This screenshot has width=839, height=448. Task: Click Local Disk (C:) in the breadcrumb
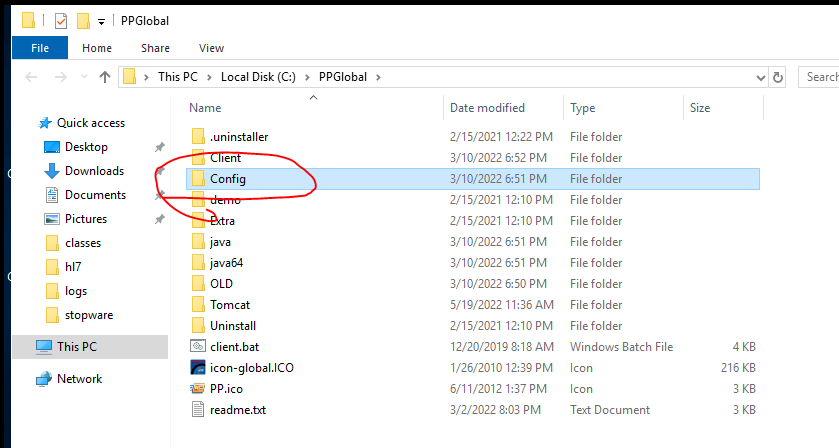coord(258,77)
